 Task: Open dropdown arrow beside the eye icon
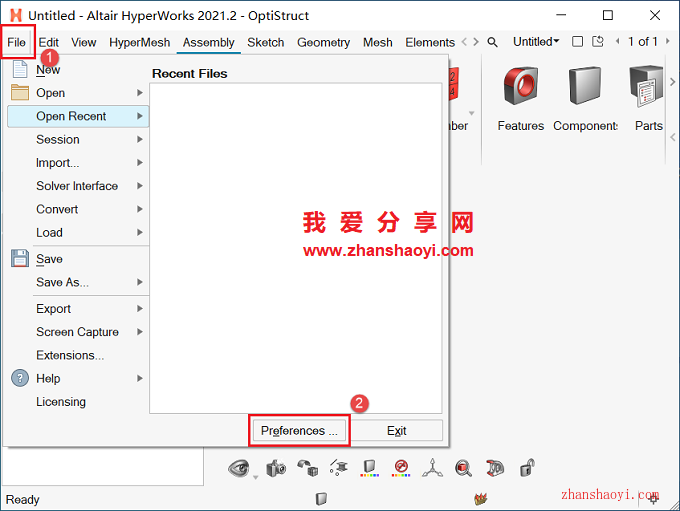256,477
